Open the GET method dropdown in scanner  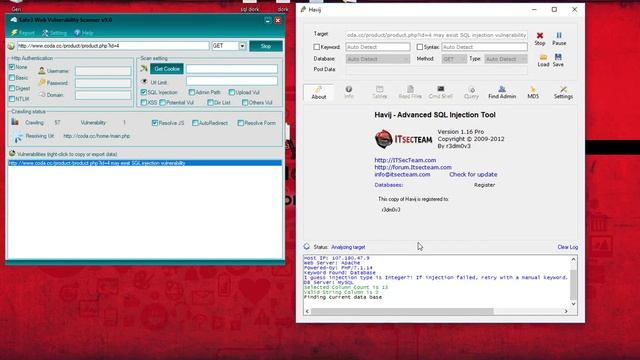[242, 46]
